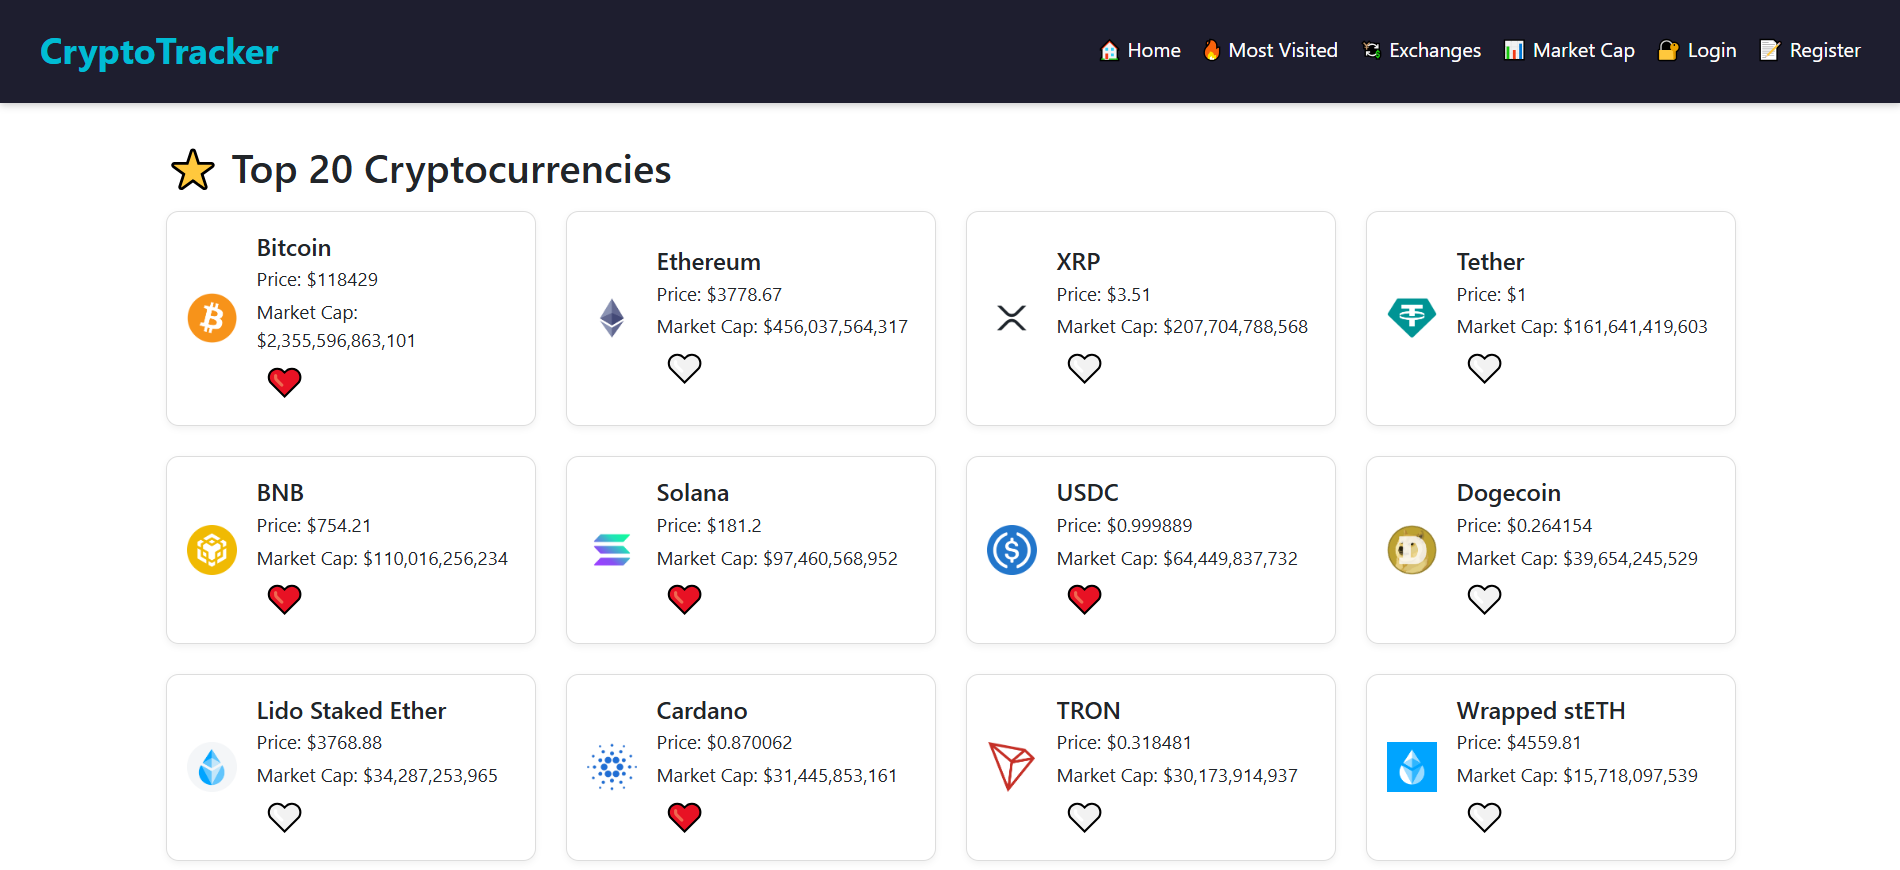The width and height of the screenshot is (1900, 870).
Task: Open the Login page
Action: [1697, 50]
